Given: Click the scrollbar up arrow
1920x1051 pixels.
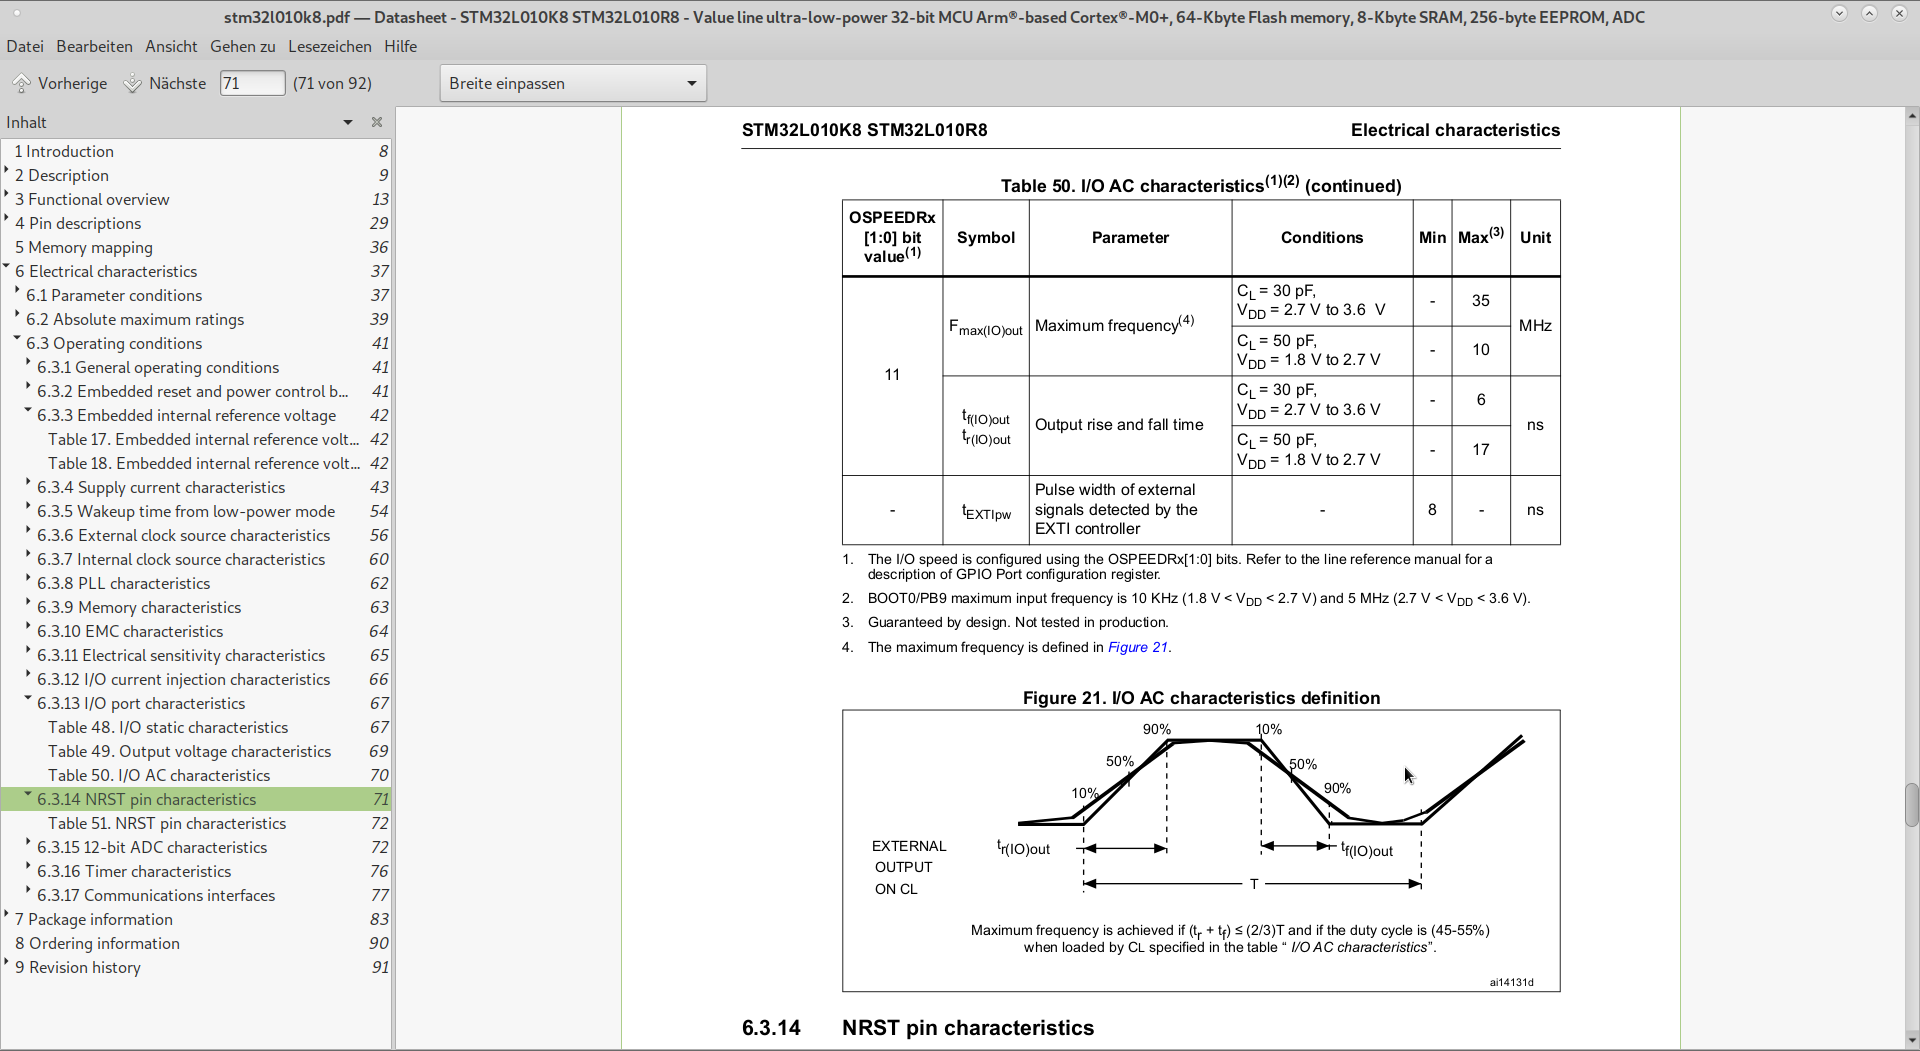Looking at the screenshot, I should [1911, 115].
